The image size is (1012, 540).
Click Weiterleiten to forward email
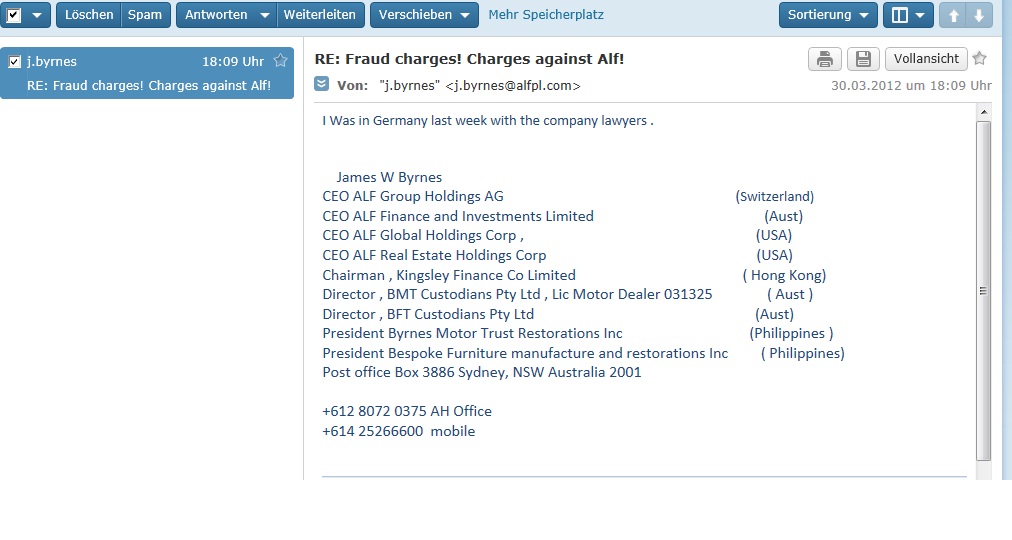319,15
